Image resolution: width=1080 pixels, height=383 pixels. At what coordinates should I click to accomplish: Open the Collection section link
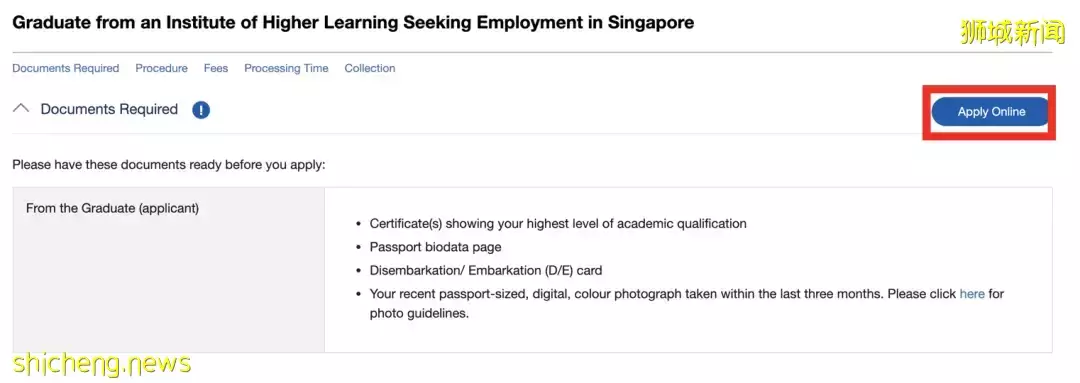370,68
